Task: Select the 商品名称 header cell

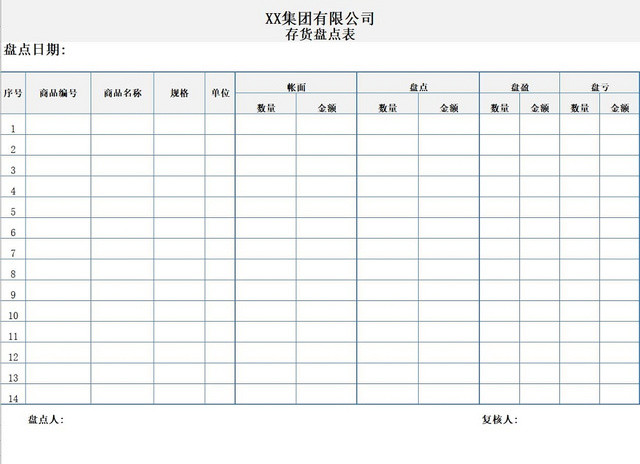Action: (x=122, y=93)
